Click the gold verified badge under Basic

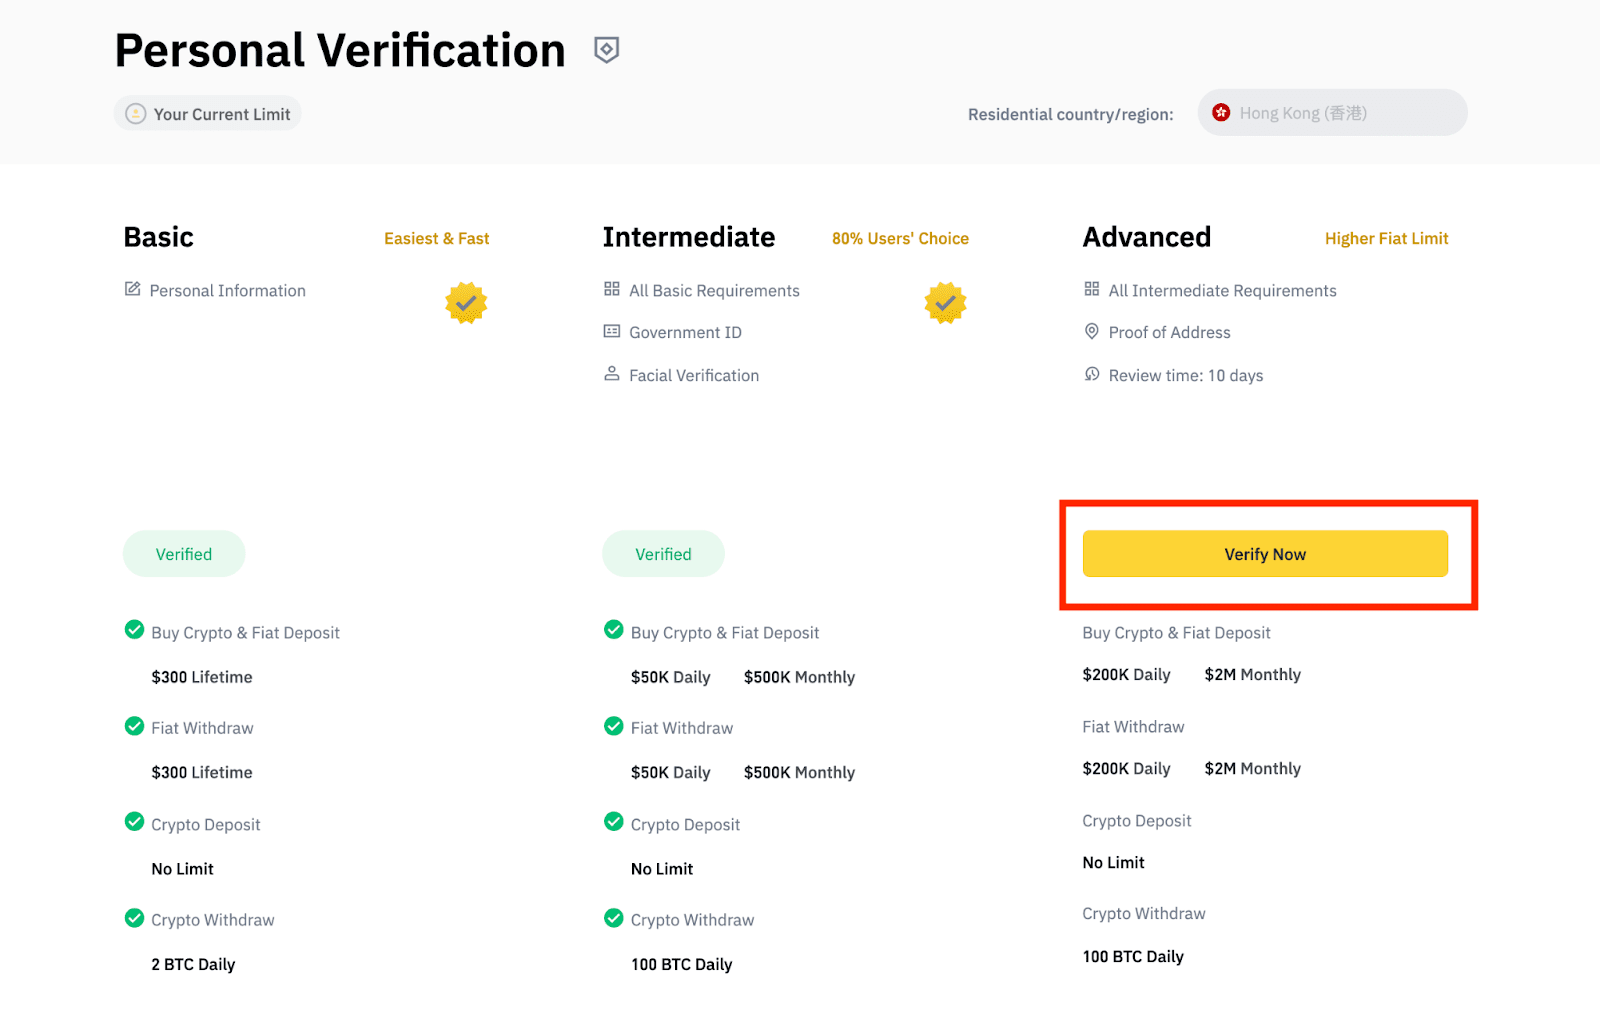(466, 303)
